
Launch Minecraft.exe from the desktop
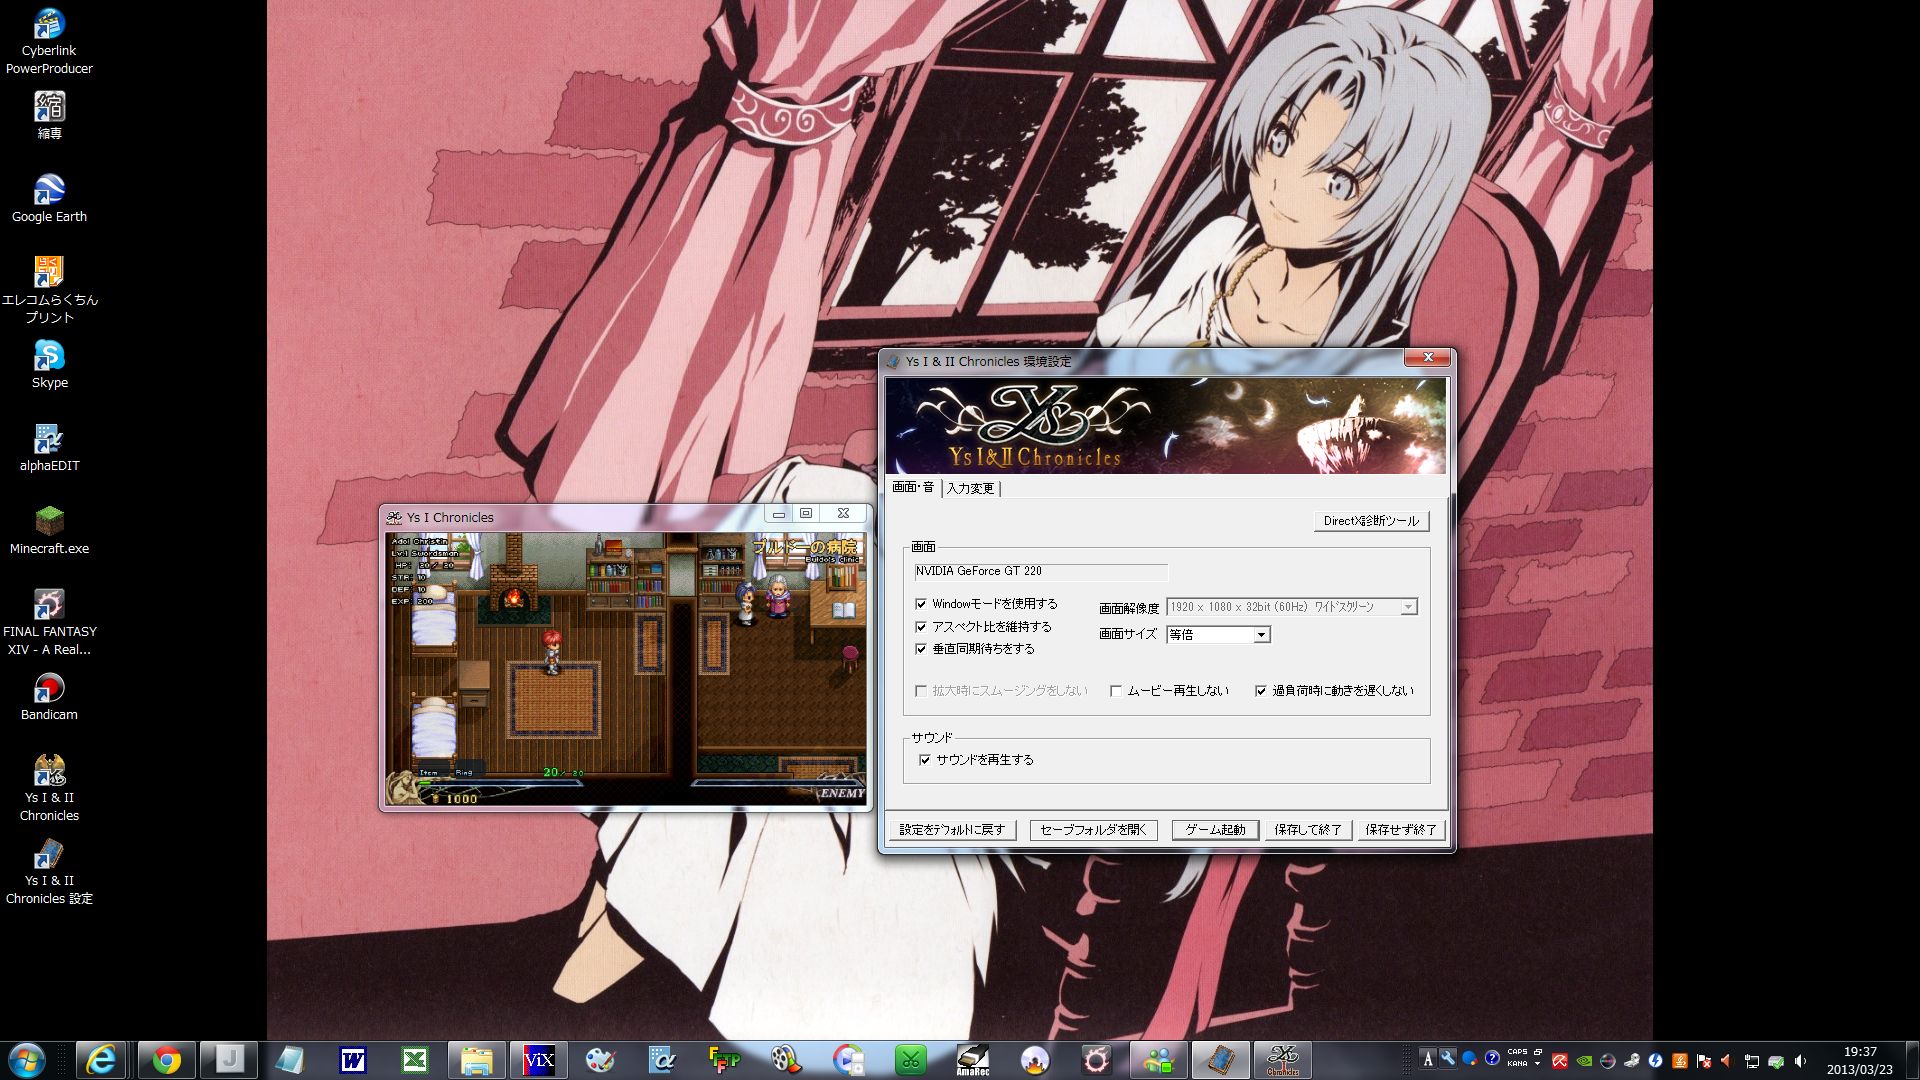click(x=49, y=531)
